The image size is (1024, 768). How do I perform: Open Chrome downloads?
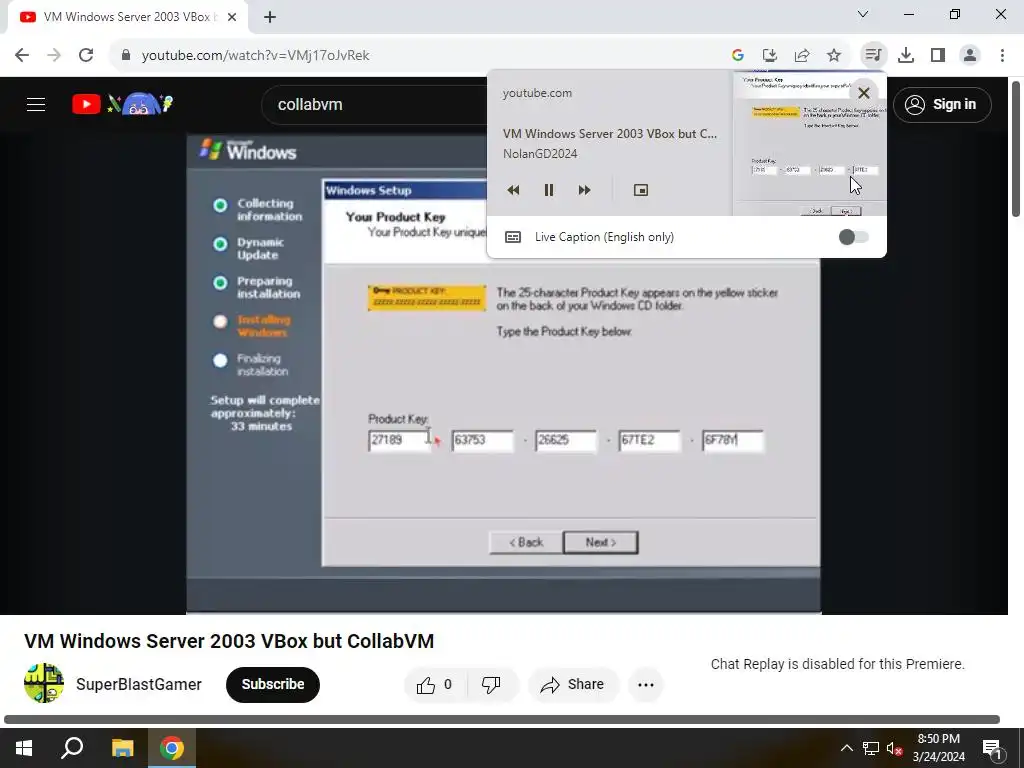pos(906,56)
